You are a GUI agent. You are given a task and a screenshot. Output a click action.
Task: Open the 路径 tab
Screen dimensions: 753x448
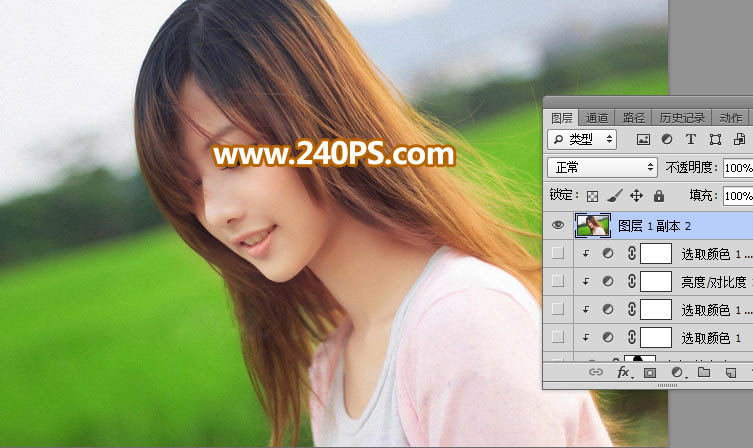pyautogui.click(x=633, y=118)
